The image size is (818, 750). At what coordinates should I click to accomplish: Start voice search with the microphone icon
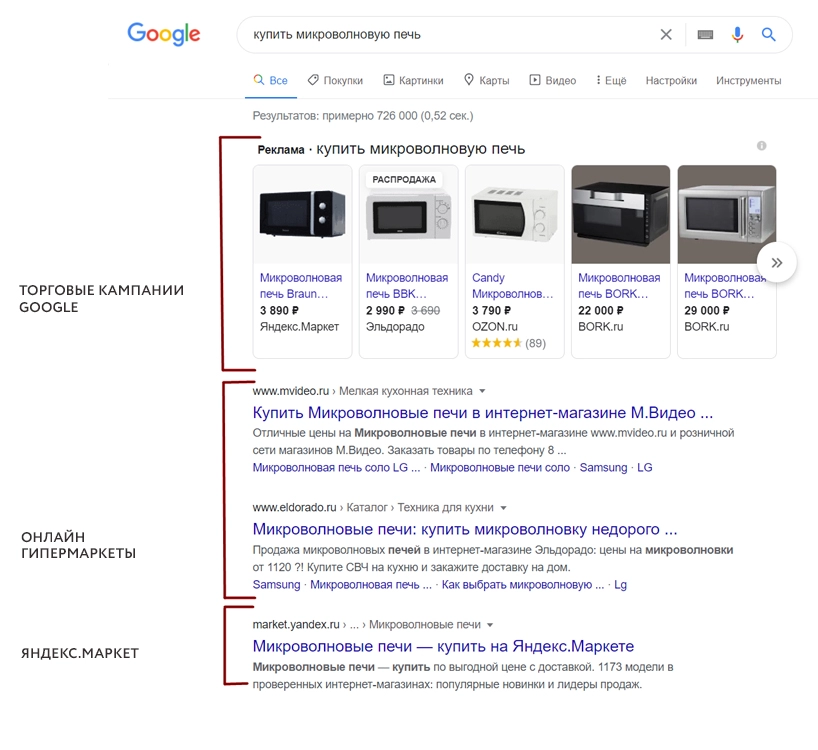tap(737, 34)
